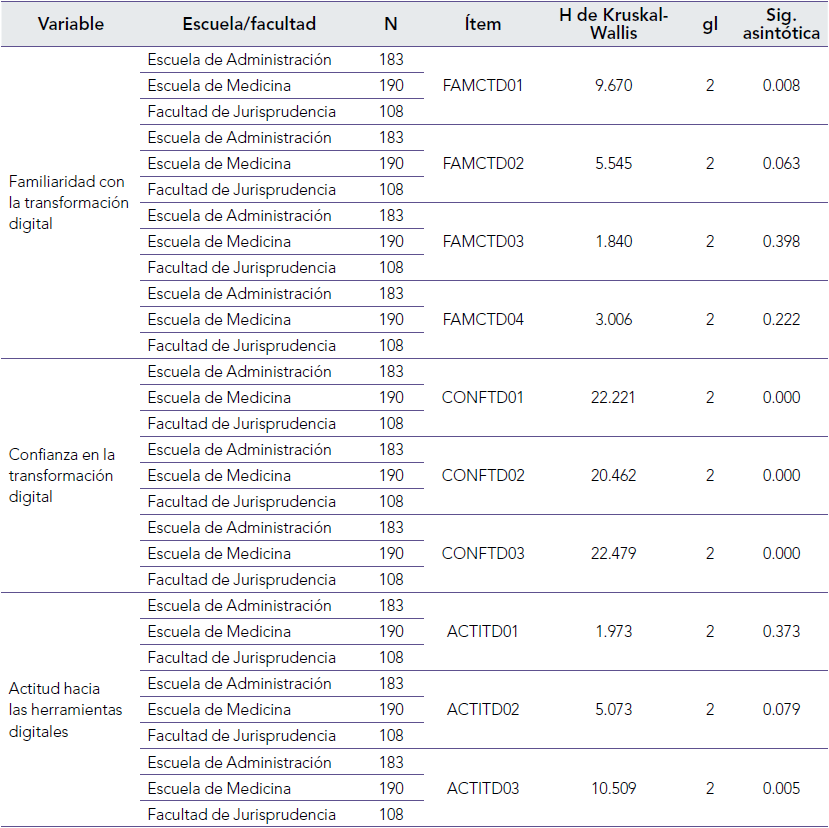829x828 pixels.
Task: Select the FAMCTD03 item cell
Action: point(482,242)
